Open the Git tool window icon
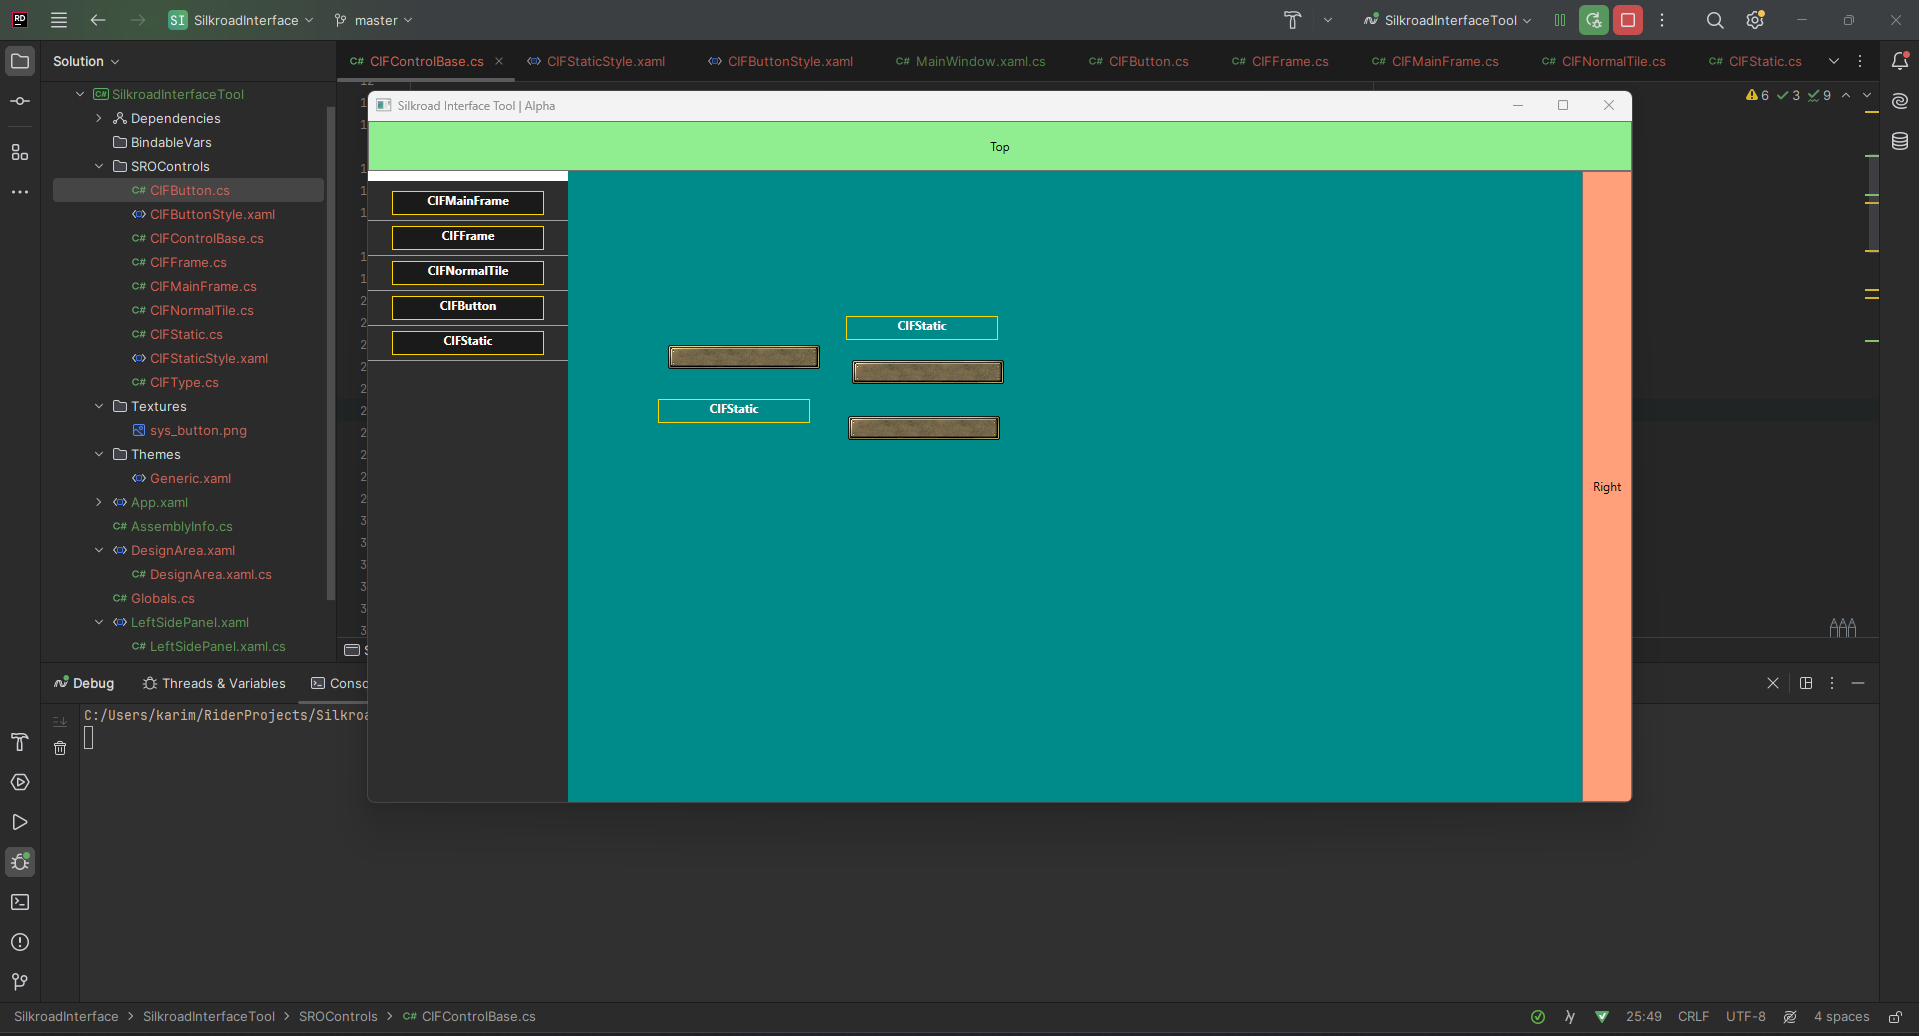Image resolution: width=1919 pixels, height=1036 pixels. 20,982
